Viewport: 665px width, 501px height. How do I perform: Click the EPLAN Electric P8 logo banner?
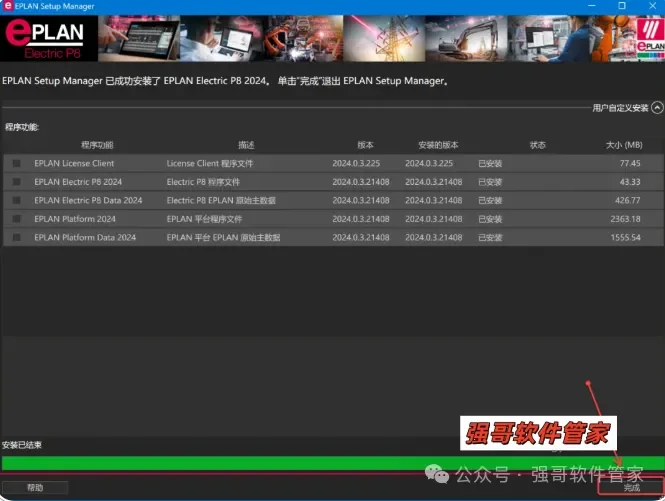tap(49, 39)
